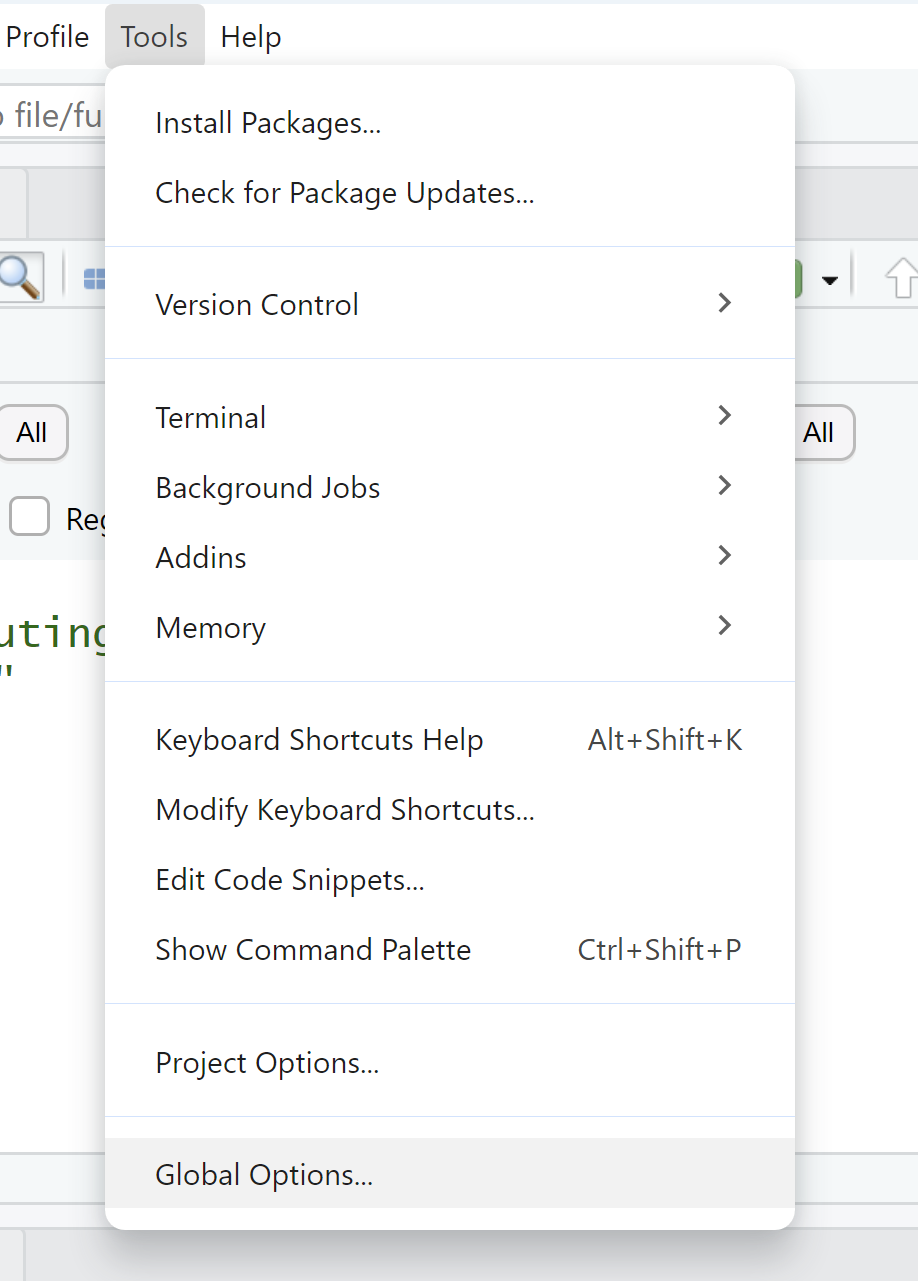Choose Show Command Palette
This screenshot has height=1281, width=918.
(313, 950)
